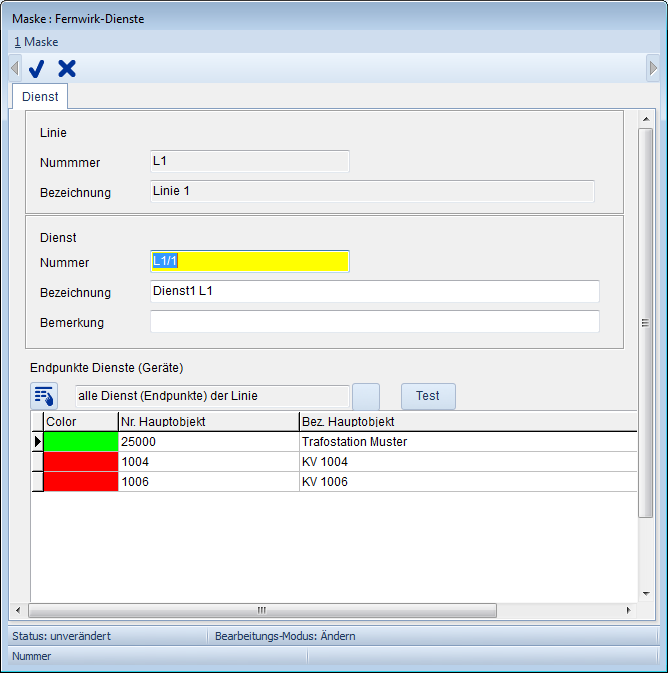668x673 pixels.
Task: Click the vertical scrollbar thumb
Action: click(646, 323)
